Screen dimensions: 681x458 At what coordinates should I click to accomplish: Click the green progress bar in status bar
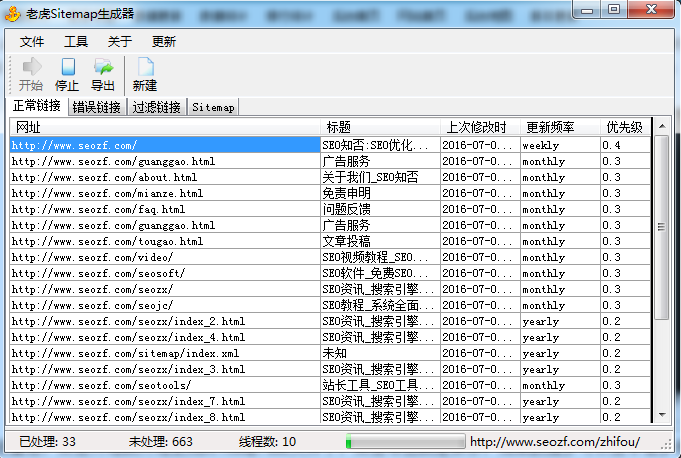[x=404, y=441]
